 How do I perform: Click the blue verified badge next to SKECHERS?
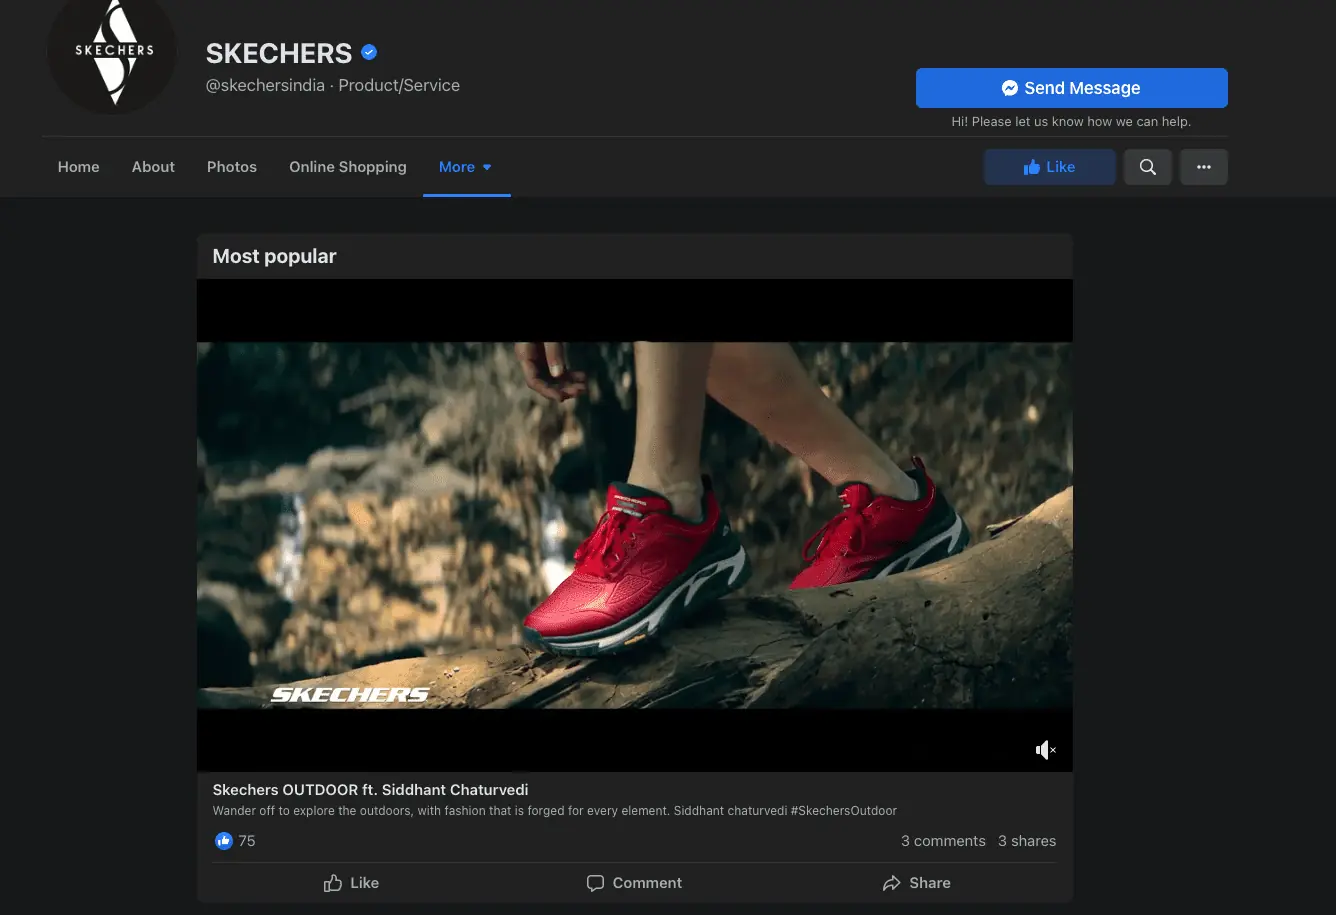pyautogui.click(x=369, y=52)
